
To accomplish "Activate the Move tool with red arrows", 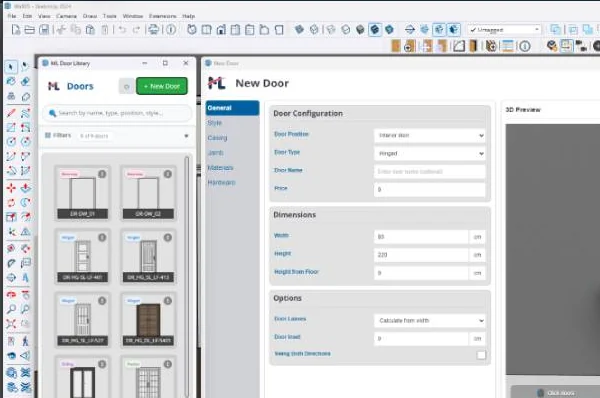I will [x=11, y=188].
